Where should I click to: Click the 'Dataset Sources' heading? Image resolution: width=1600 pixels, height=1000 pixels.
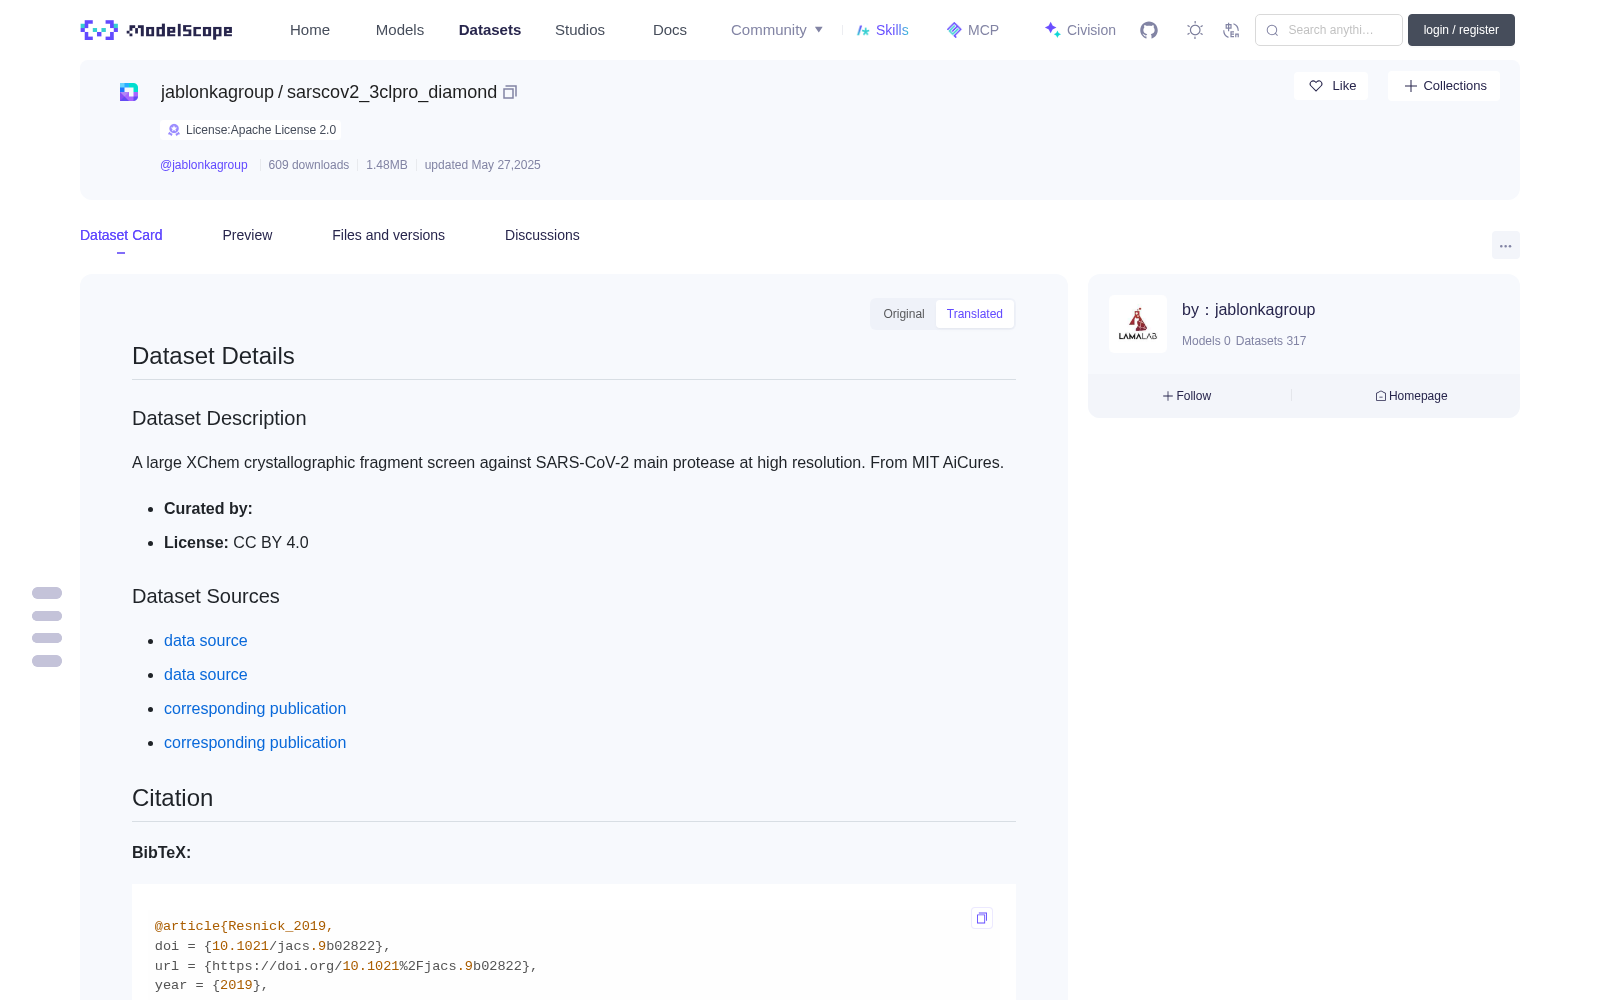click(x=206, y=596)
